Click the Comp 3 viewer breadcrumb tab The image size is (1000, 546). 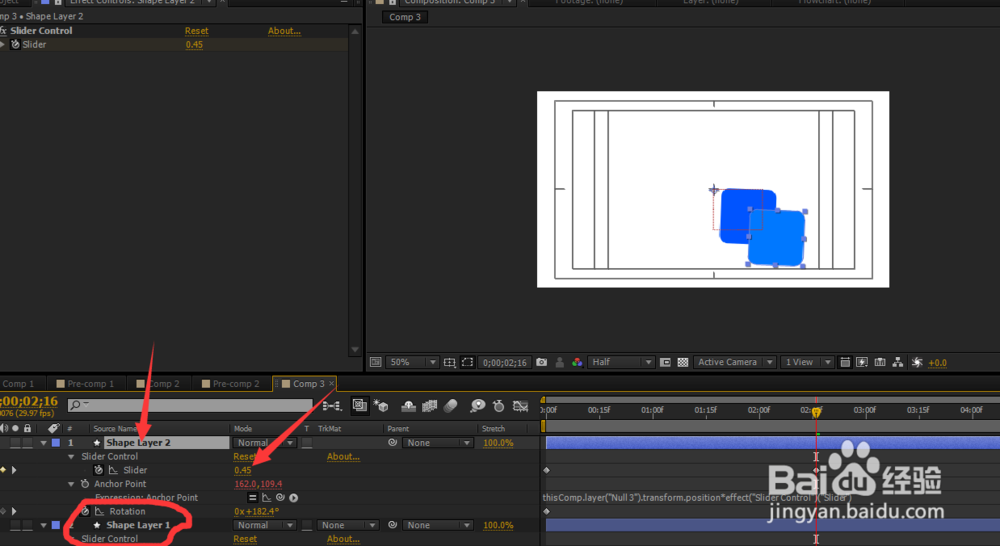405,17
